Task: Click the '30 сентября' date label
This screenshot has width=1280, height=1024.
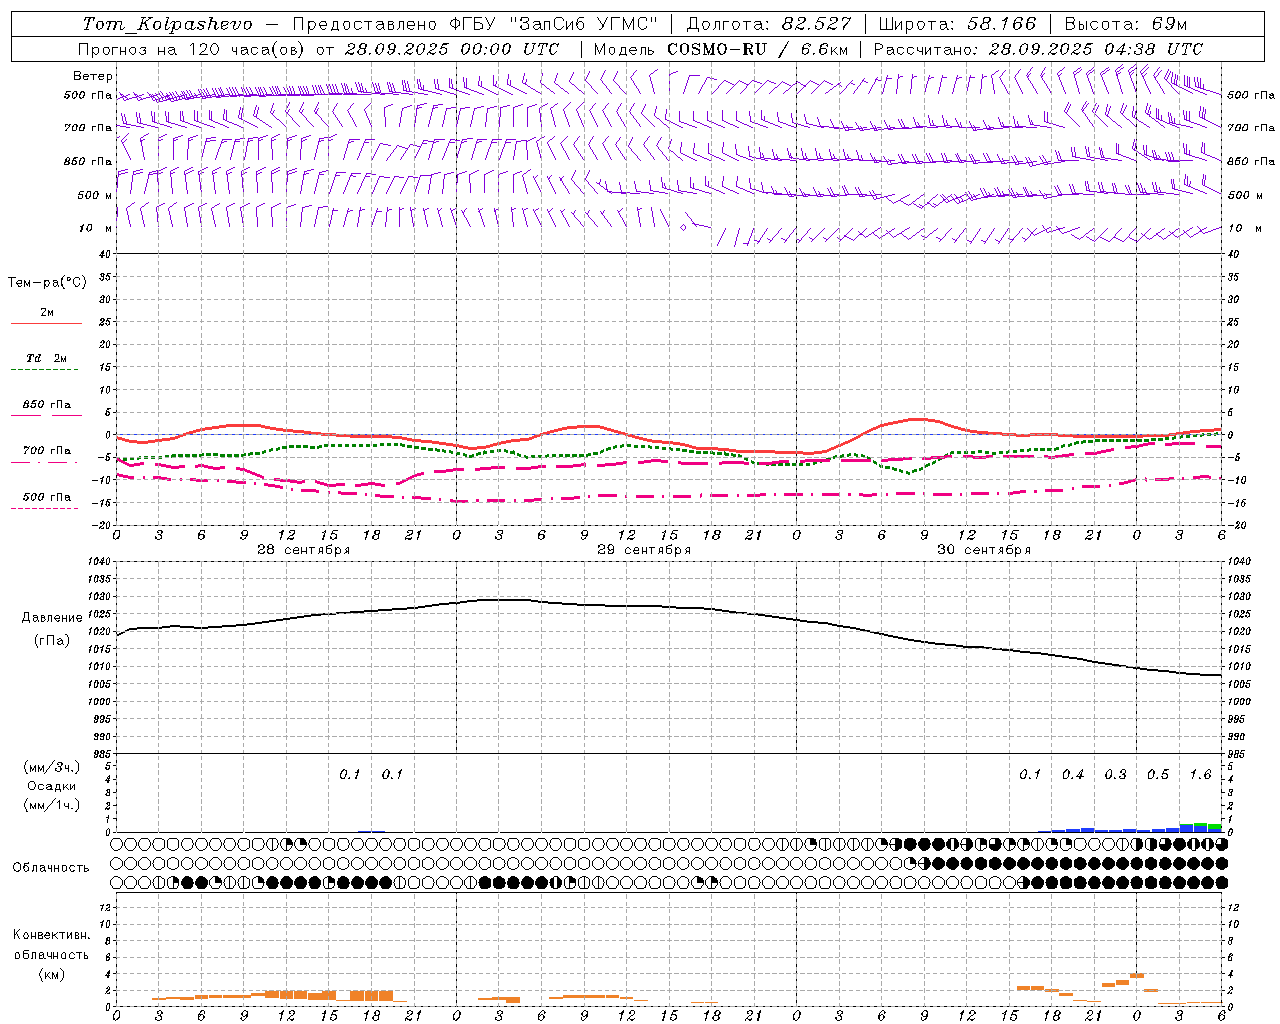Action: (x=983, y=550)
